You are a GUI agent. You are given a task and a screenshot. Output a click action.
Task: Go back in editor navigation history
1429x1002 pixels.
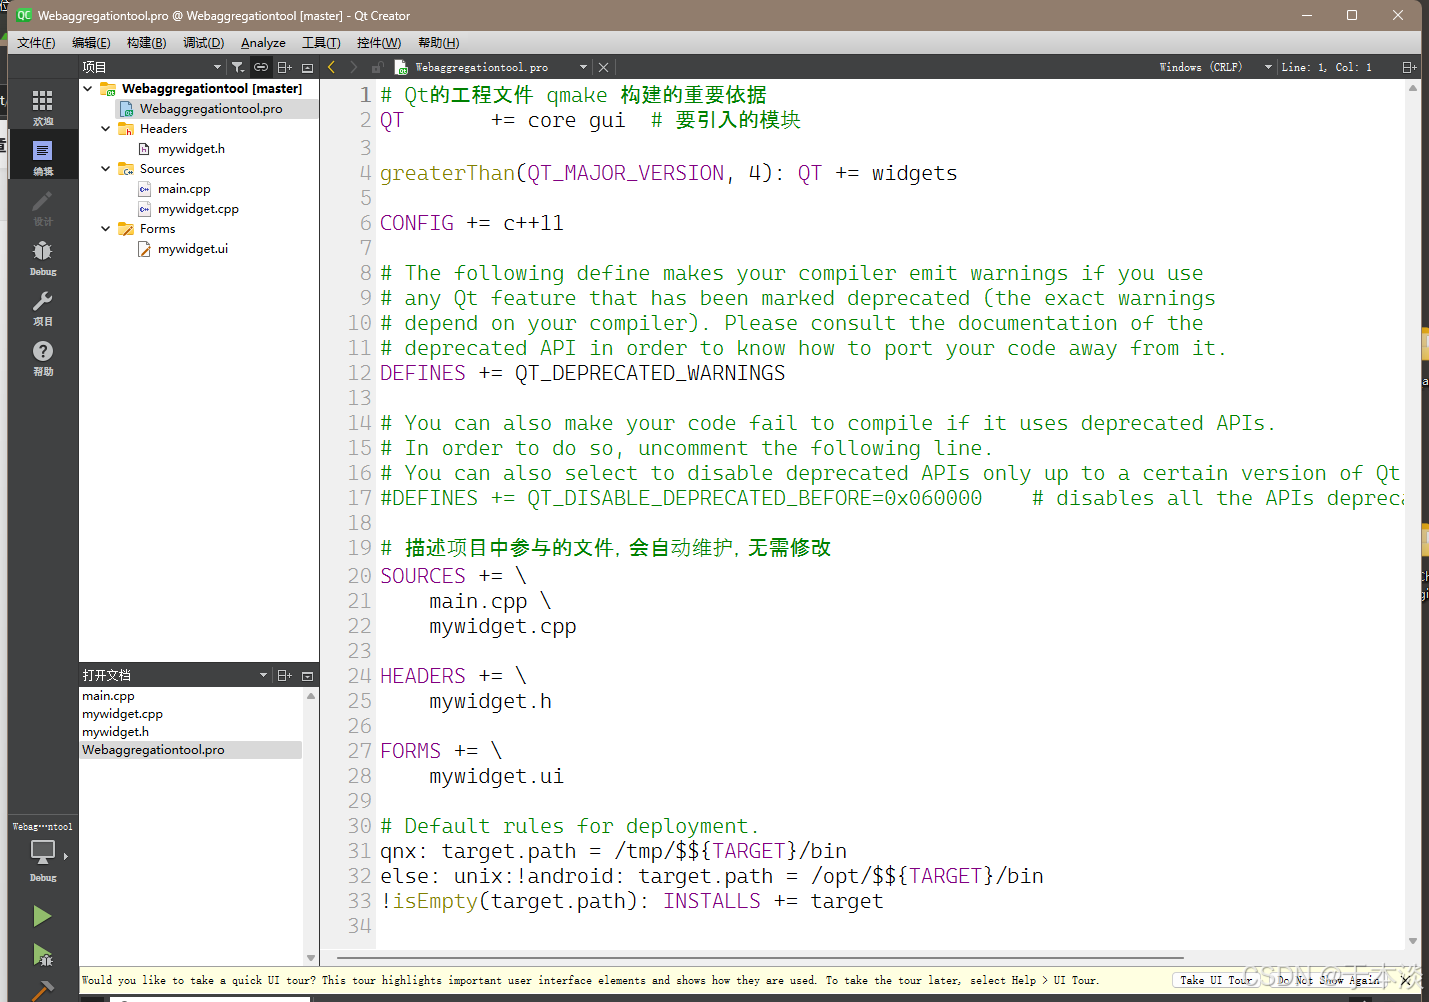pyautogui.click(x=331, y=67)
